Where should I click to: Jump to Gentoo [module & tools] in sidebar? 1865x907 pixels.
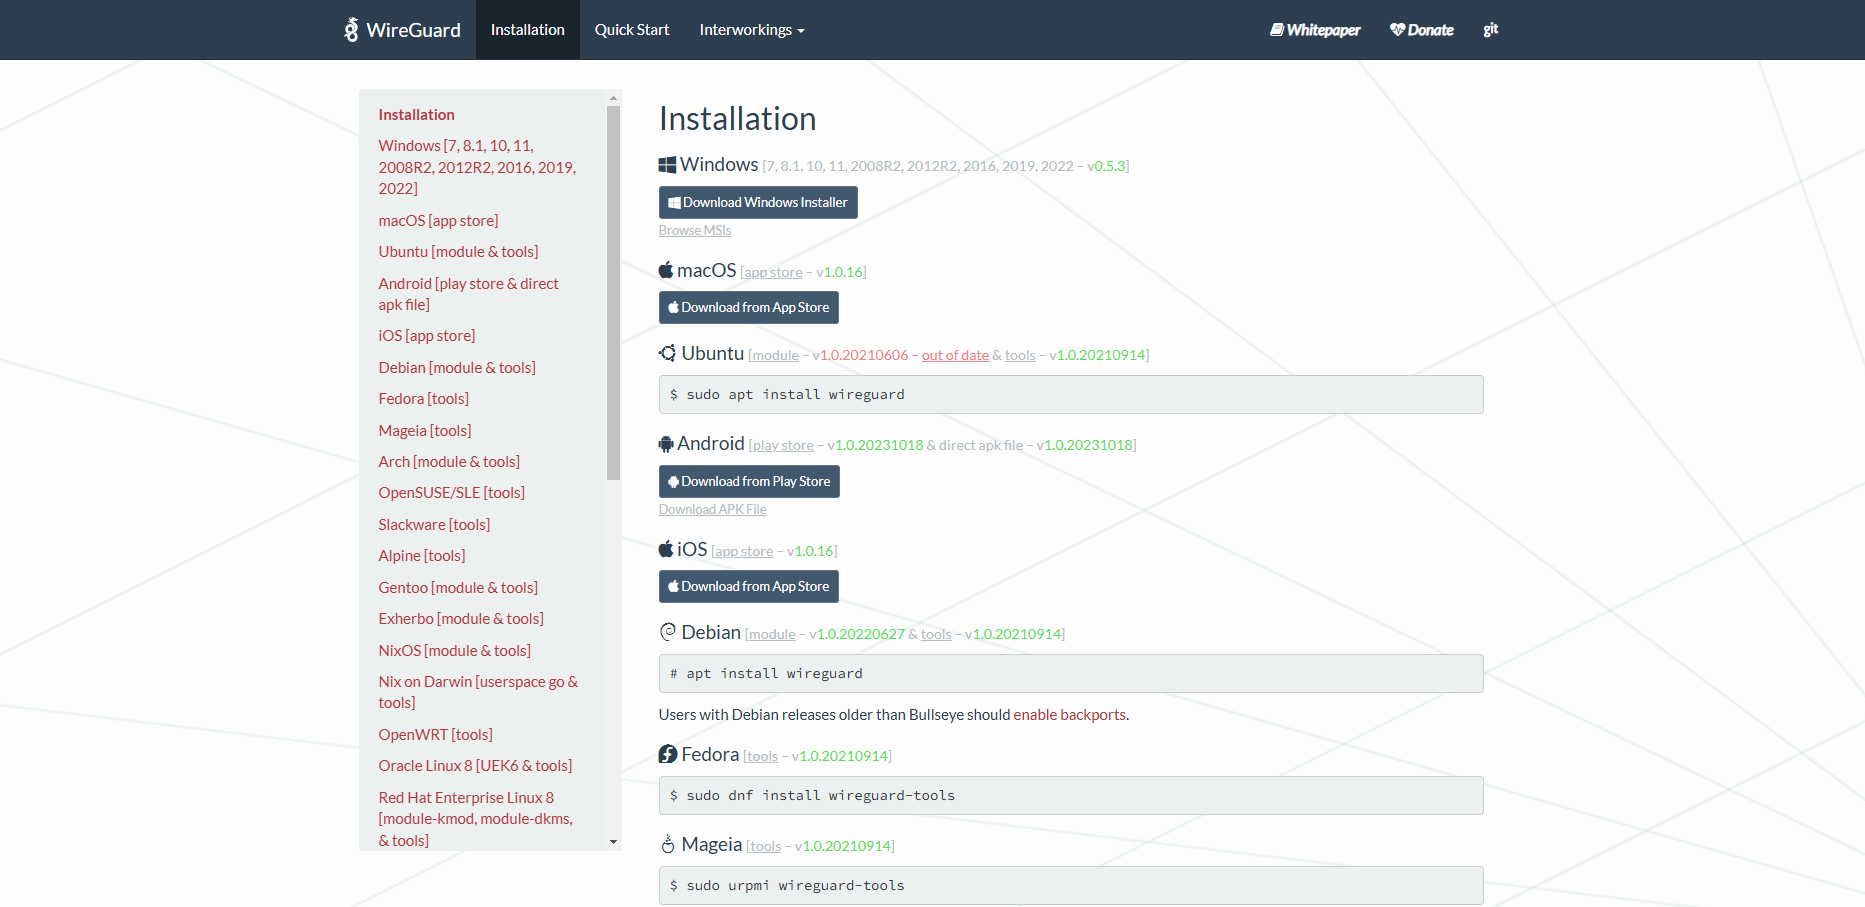(x=458, y=588)
